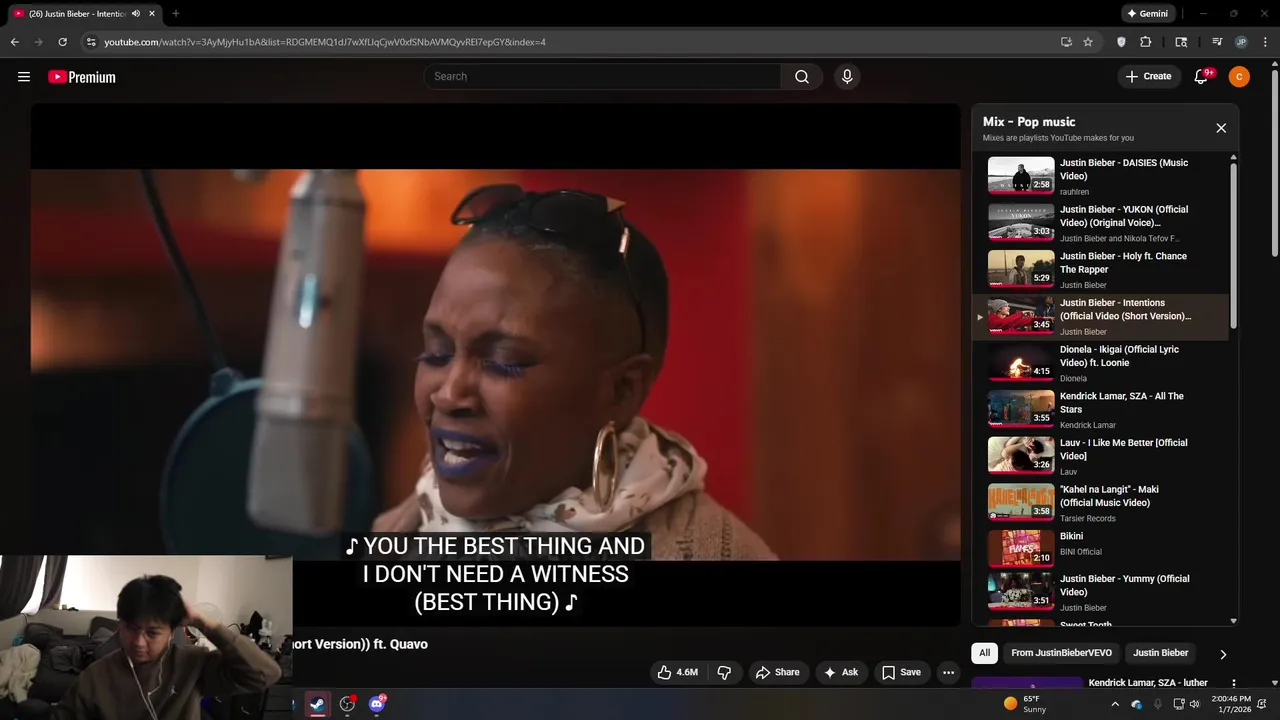The width and height of the screenshot is (1280, 720).
Task: Show hidden system tray icons
Action: 1115,704
